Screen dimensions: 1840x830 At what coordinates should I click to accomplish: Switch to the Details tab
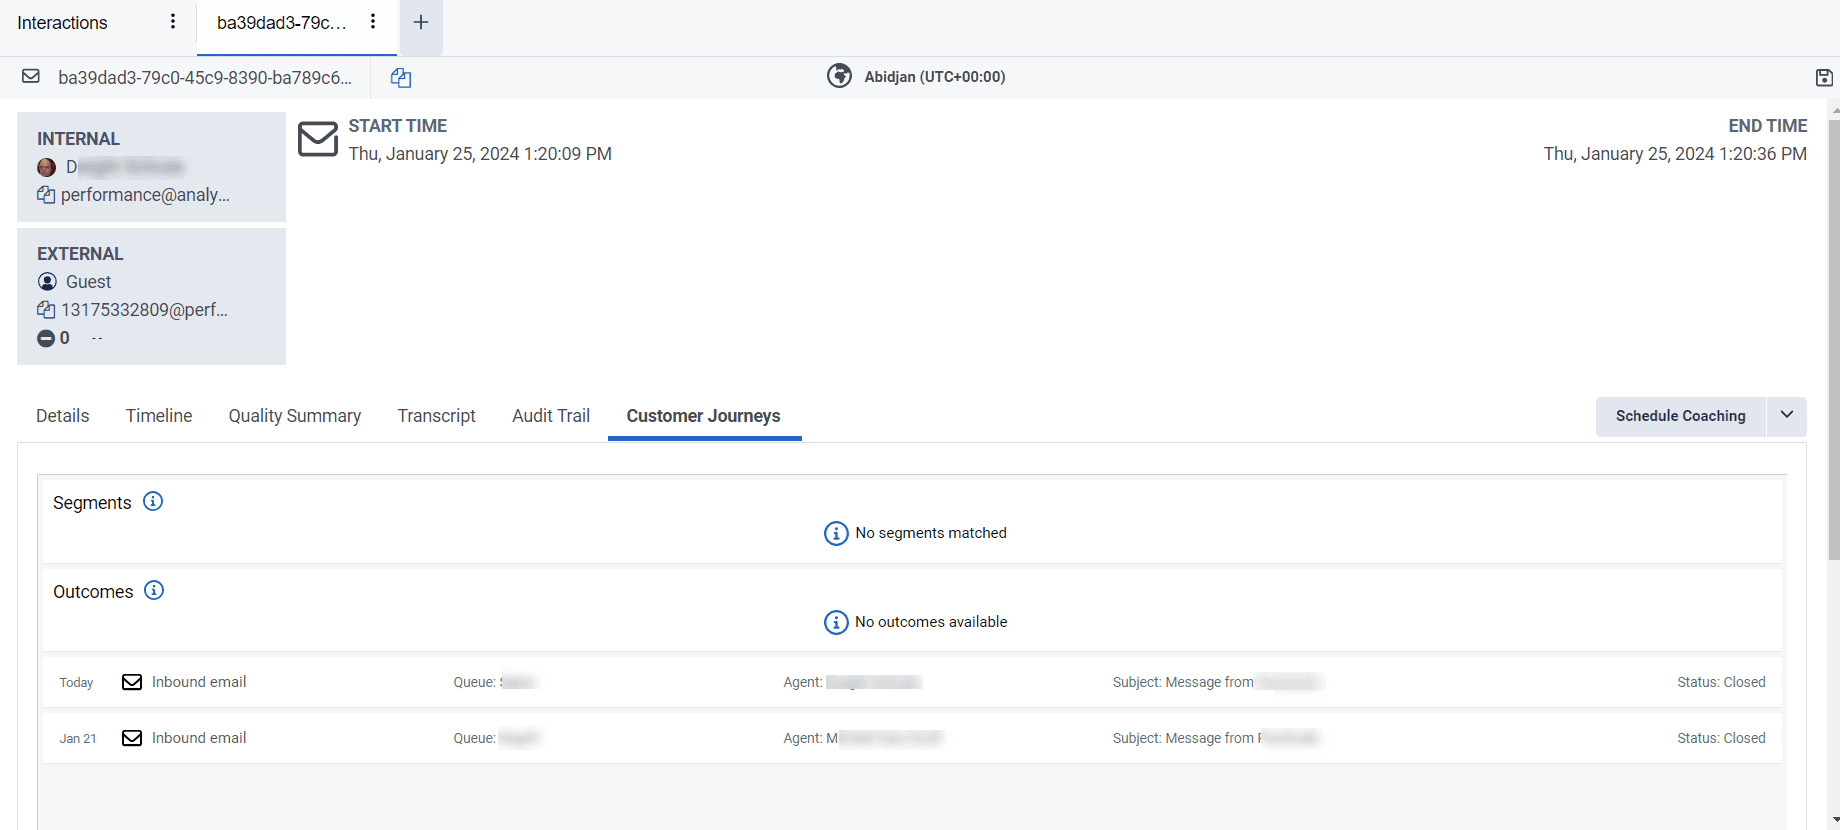click(62, 416)
